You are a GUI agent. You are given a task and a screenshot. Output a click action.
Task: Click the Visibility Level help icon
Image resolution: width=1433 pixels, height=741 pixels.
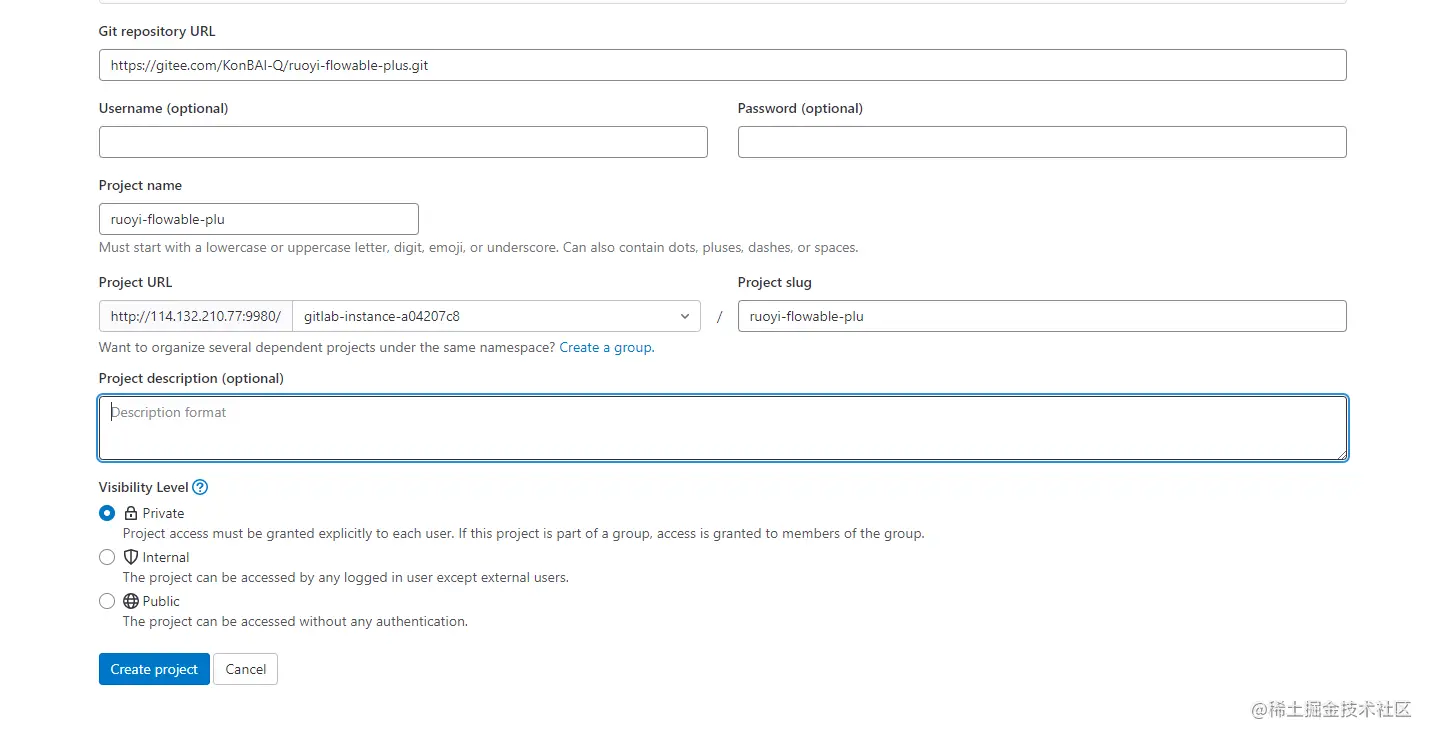(x=200, y=488)
